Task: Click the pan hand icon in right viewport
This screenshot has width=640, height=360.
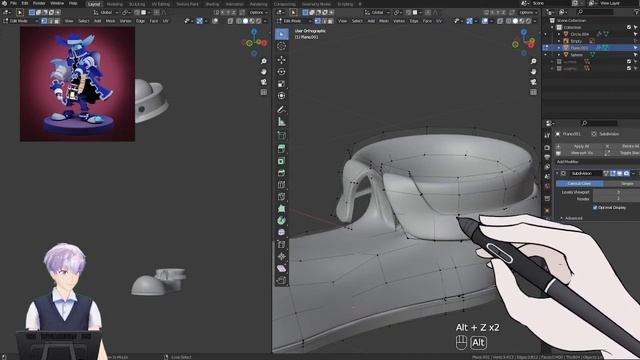Action: click(x=533, y=71)
